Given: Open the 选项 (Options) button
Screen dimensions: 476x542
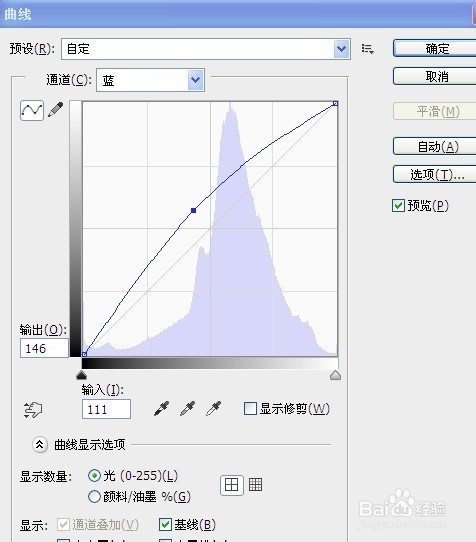Looking at the screenshot, I should pyautogui.click(x=435, y=174).
